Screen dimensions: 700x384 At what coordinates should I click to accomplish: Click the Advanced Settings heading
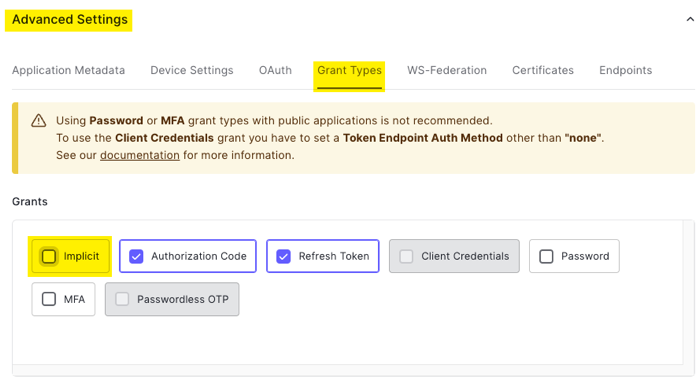click(70, 20)
